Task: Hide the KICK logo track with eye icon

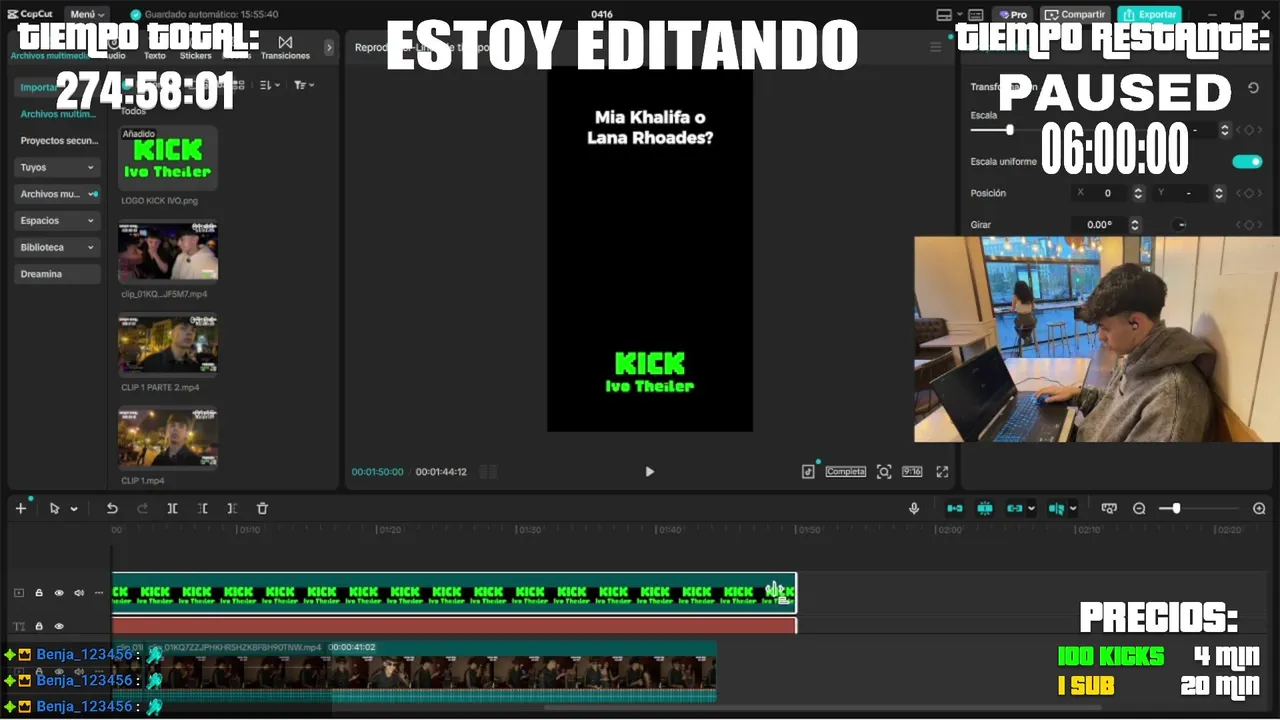Action: [x=58, y=593]
